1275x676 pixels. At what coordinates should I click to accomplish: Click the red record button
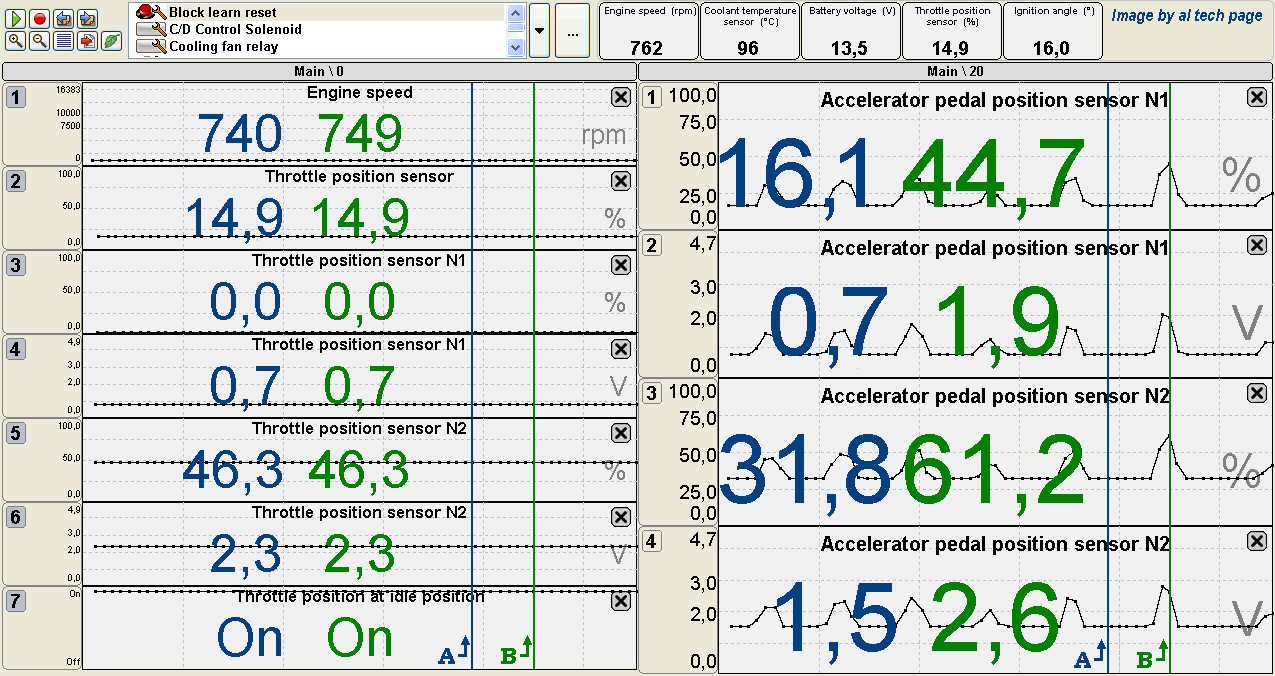coord(39,18)
